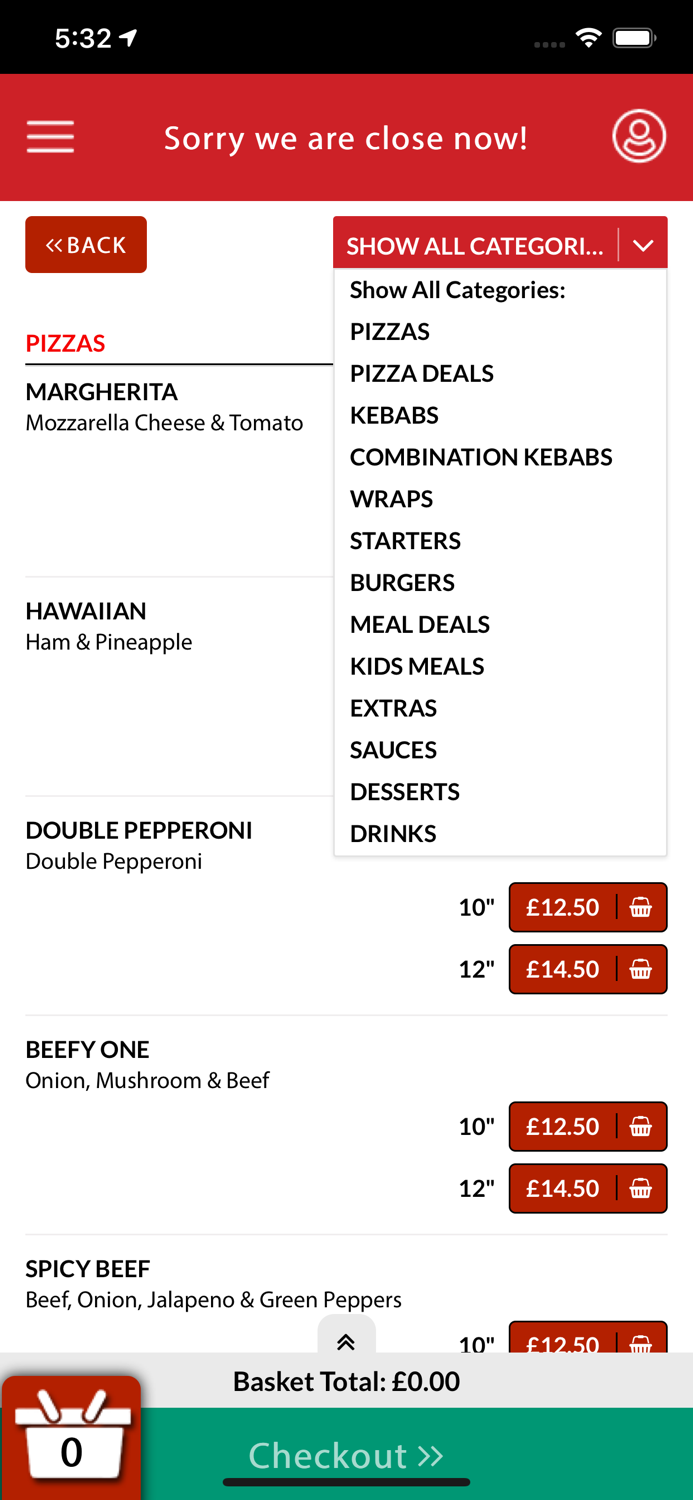
Task: Open the user account profile icon
Action: tap(639, 136)
